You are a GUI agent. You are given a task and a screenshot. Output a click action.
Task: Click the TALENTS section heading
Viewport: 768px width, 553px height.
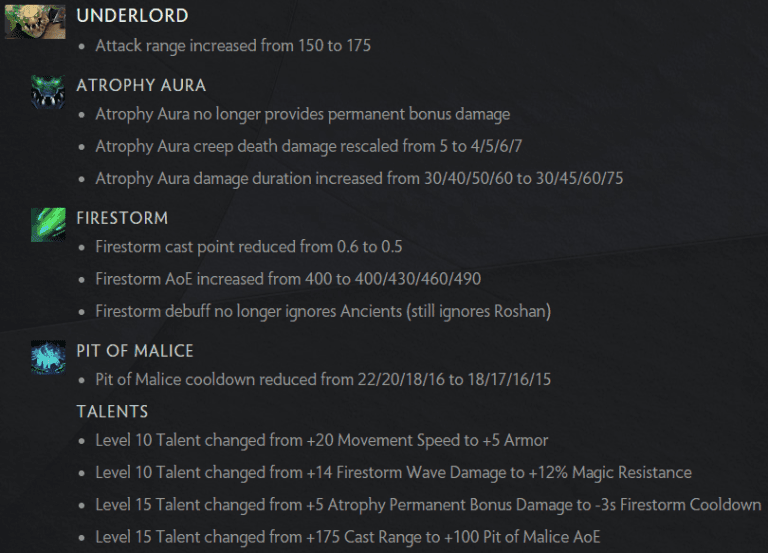(x=112, y=411)
